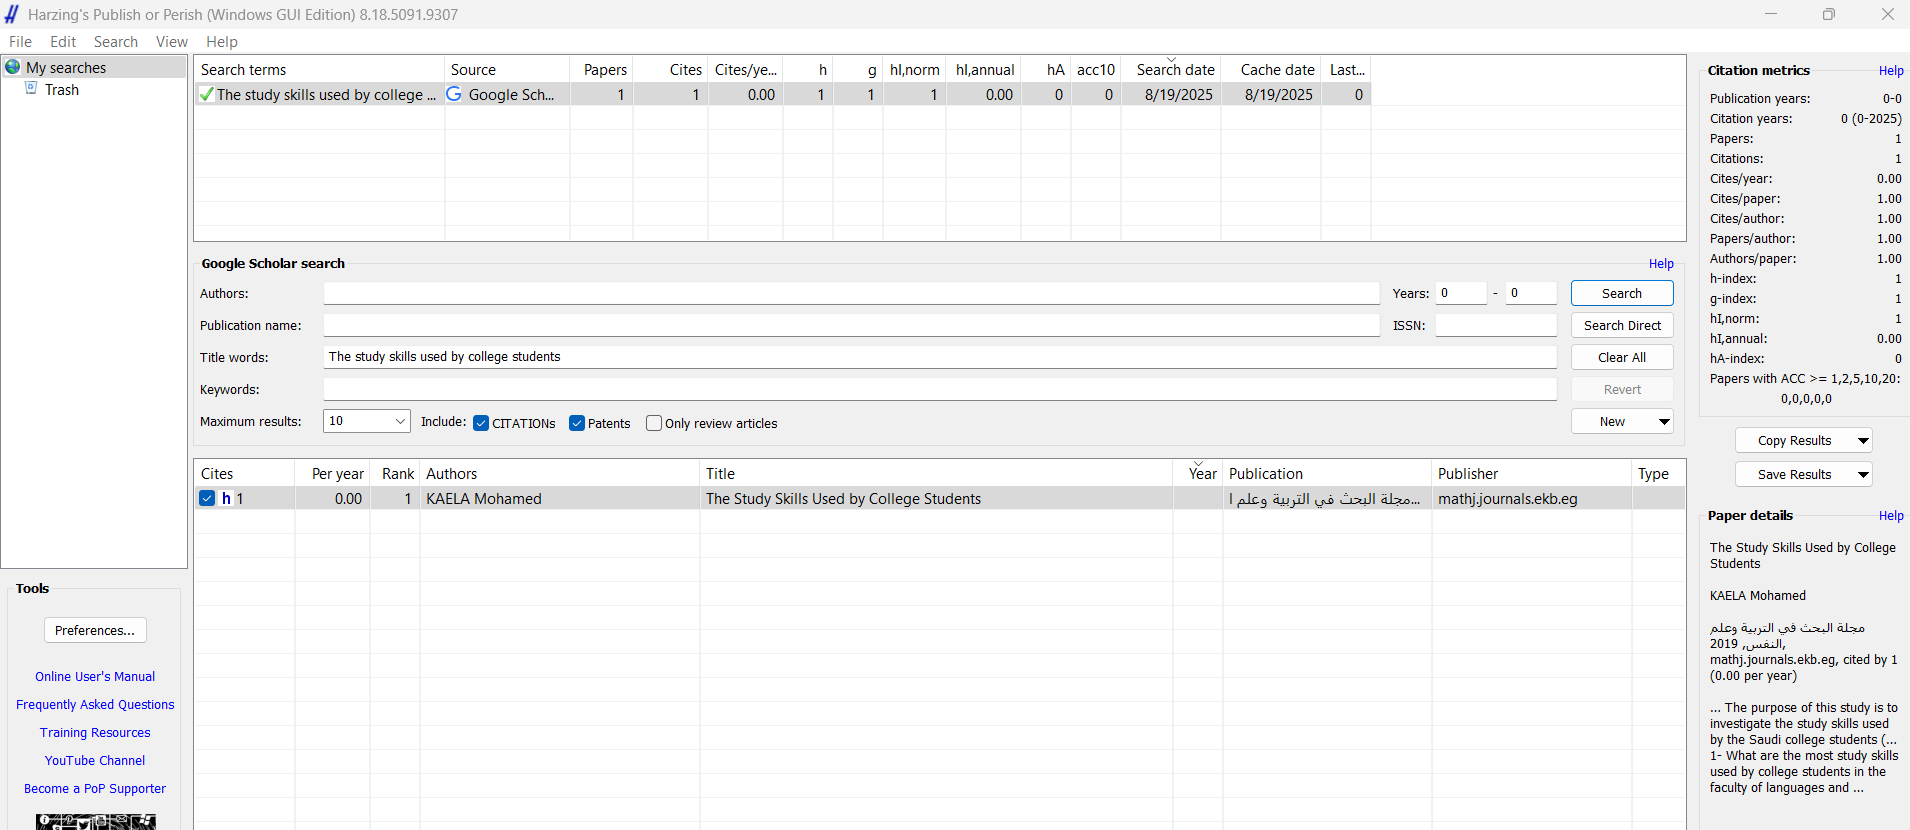Sort by the Source column header
This screenshot has width=1910, height=830.
tap(507, 70)
